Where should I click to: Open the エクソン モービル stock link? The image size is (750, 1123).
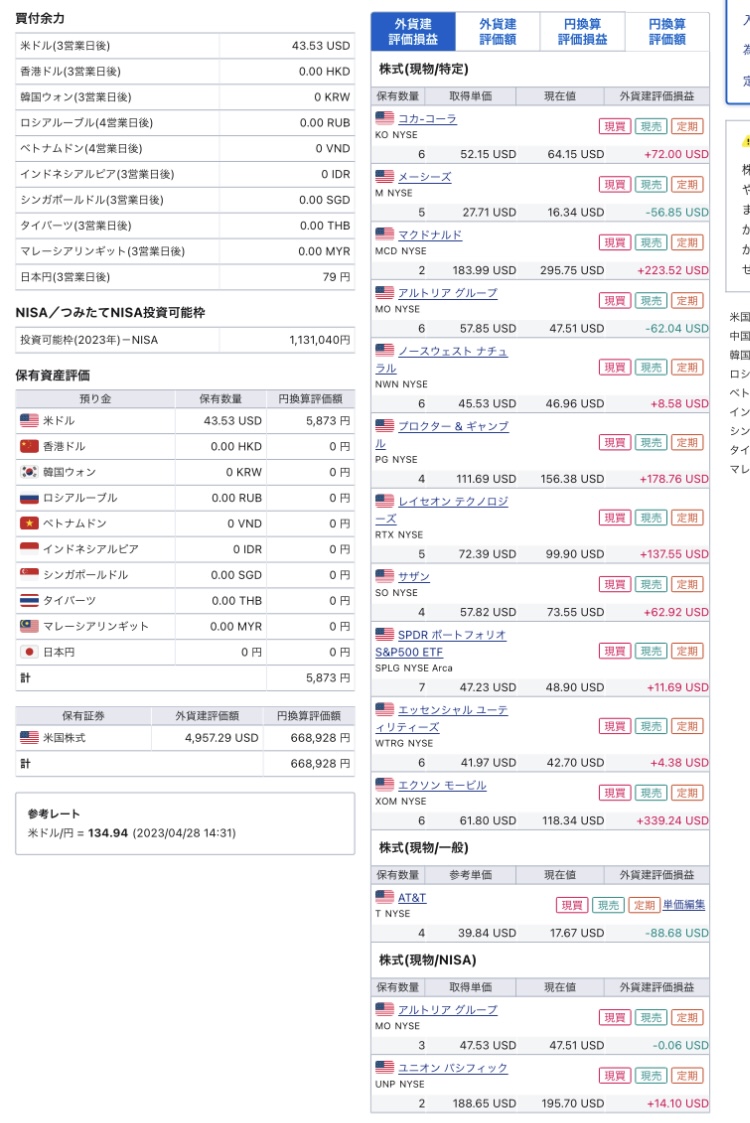pos(442,785)
